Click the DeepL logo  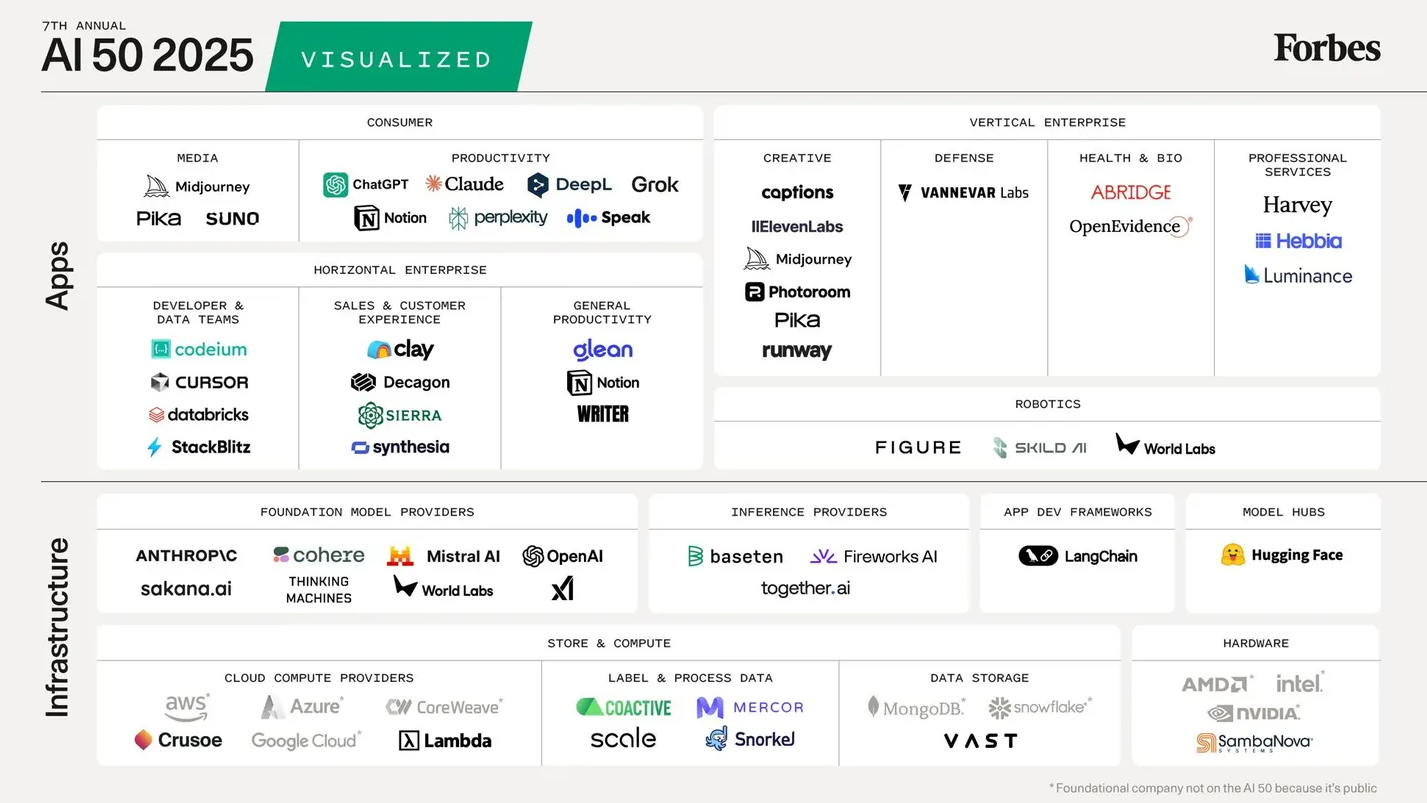click(569, 185)
